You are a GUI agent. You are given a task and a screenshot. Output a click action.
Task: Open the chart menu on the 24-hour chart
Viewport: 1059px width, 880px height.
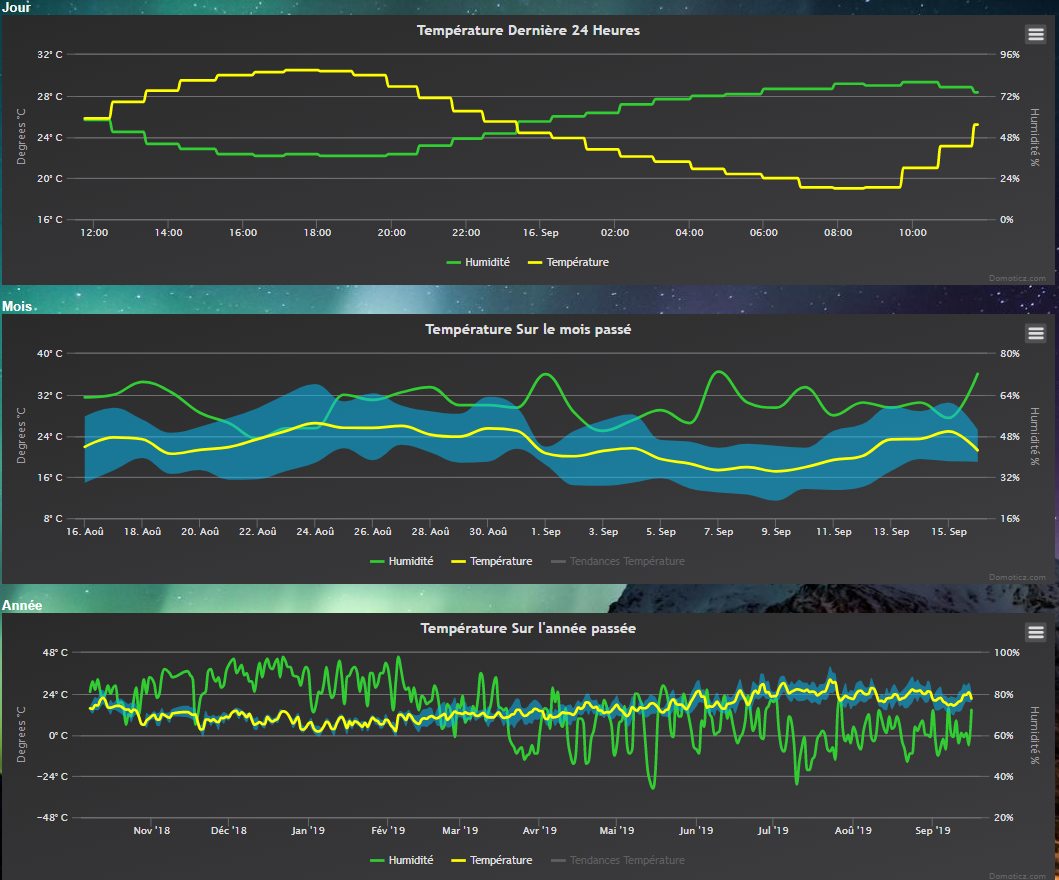(1035, 34)
